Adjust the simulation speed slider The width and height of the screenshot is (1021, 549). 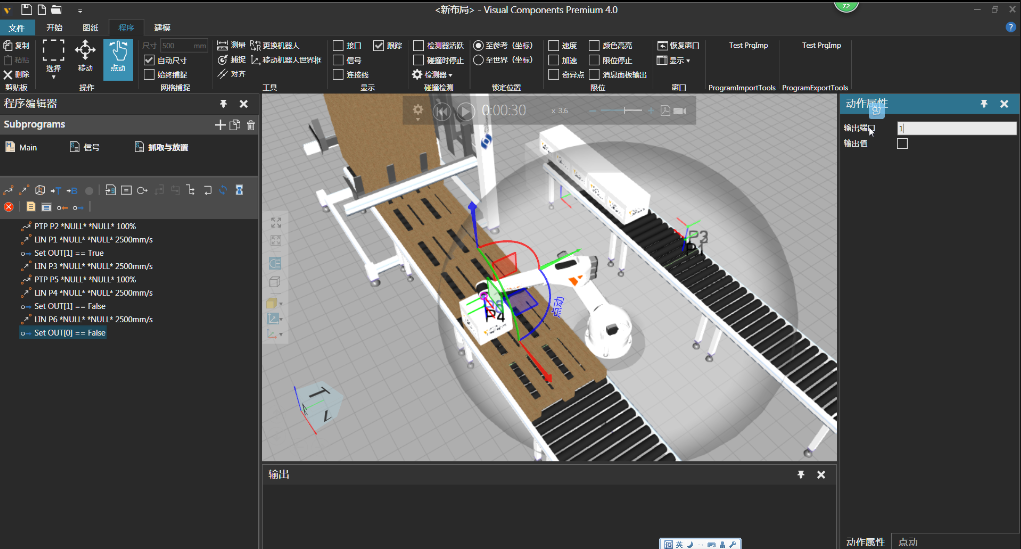tap(622, 111)
